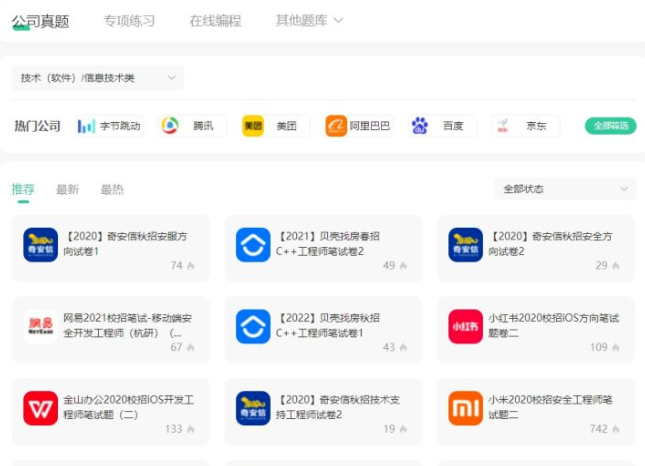The image size is (645, 466).
Task: Switch to the 专项练习 tab
Action: pyautogui.click(x=129, y=21)
